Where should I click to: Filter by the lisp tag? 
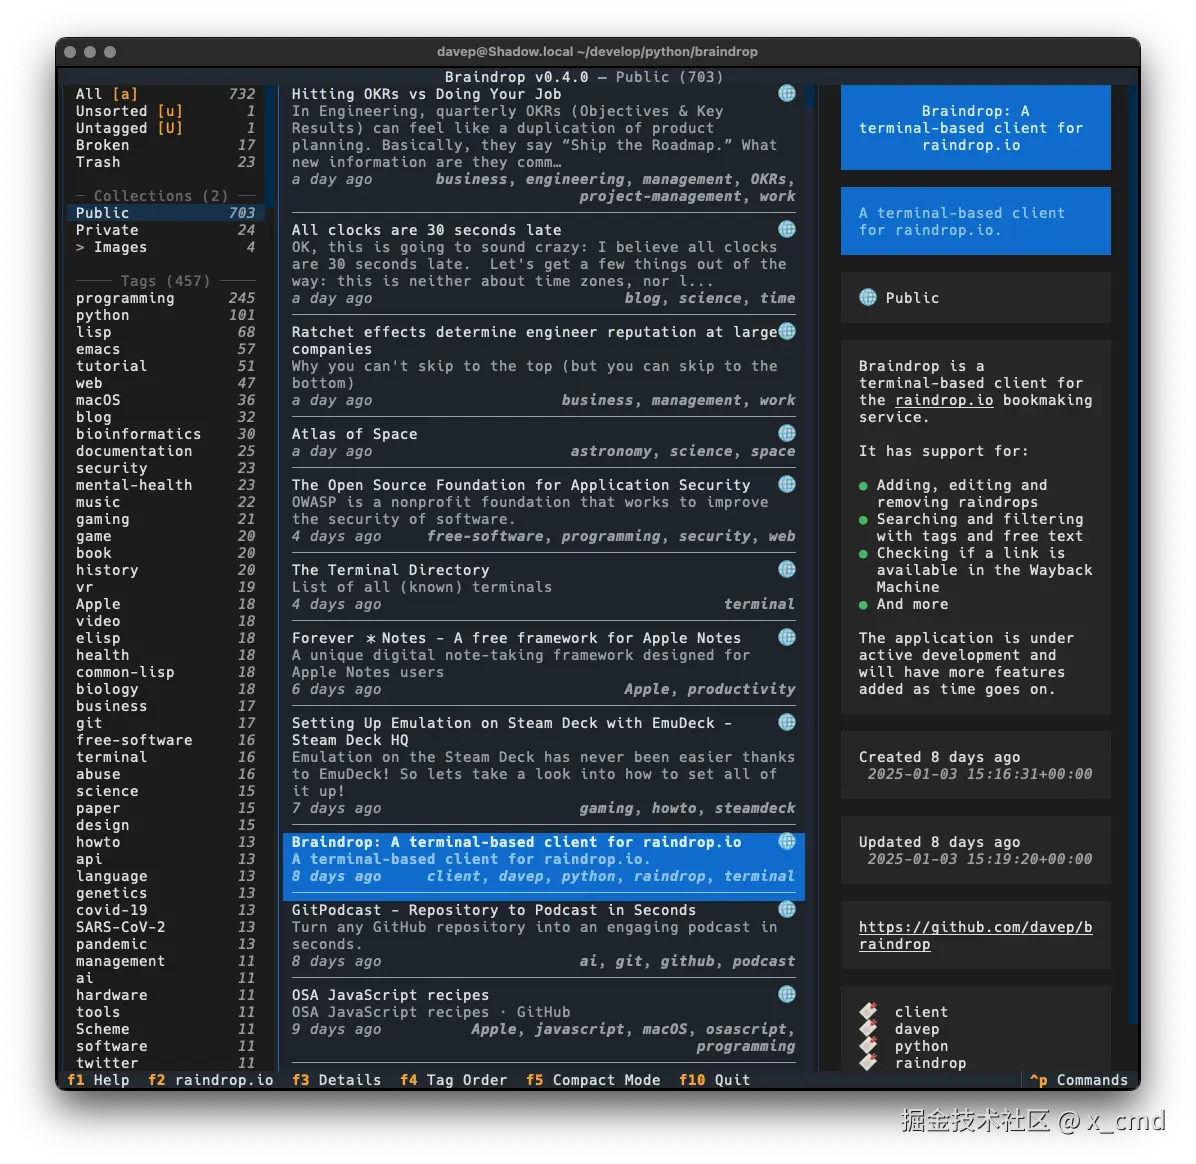point(166,332)
